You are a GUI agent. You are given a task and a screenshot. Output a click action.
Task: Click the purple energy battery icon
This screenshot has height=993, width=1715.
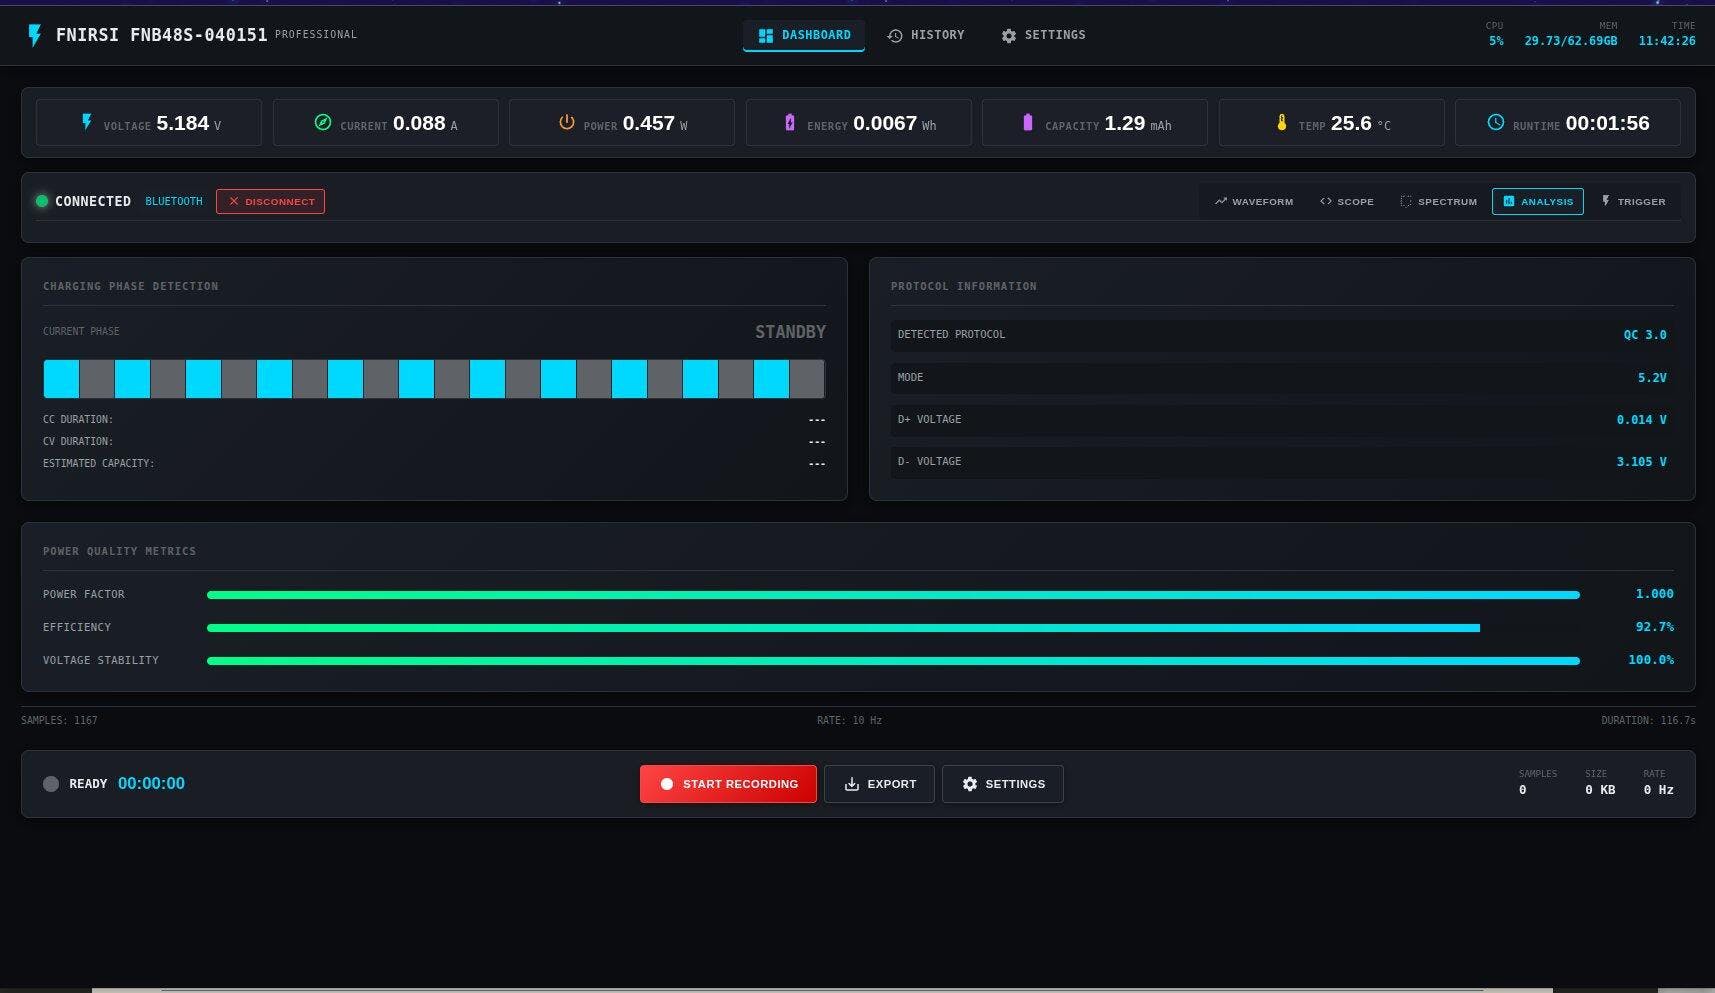pyautogui.click(x=790, y=122)
